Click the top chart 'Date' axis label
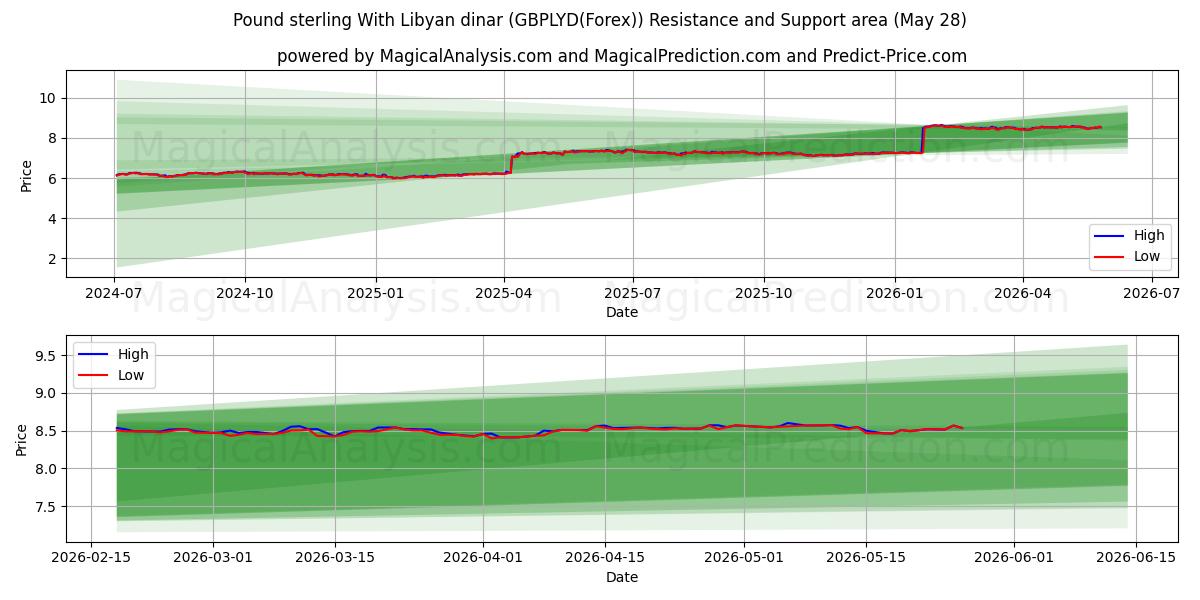This screenshot has height=600, width=1200. pos(622,312)
